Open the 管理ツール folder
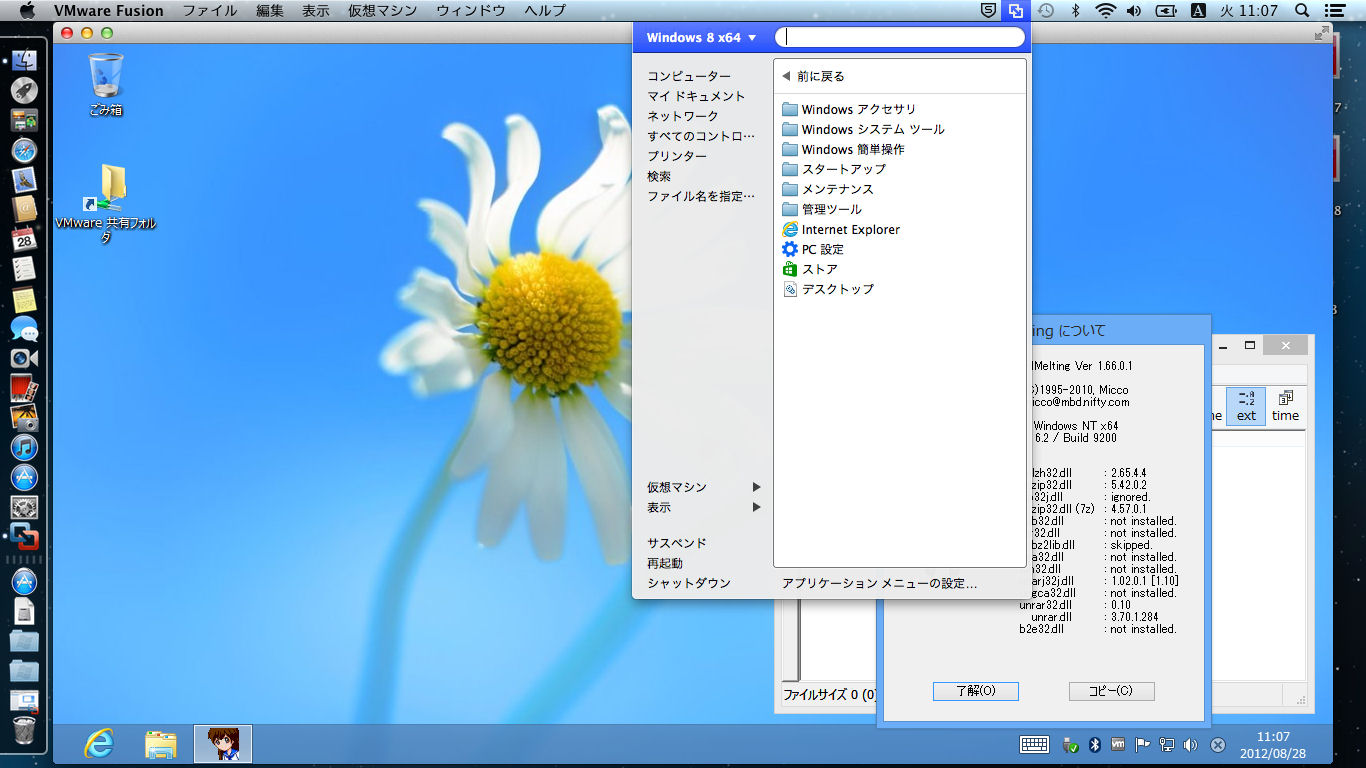This screenshot has width=1366, height=768. 821,209
